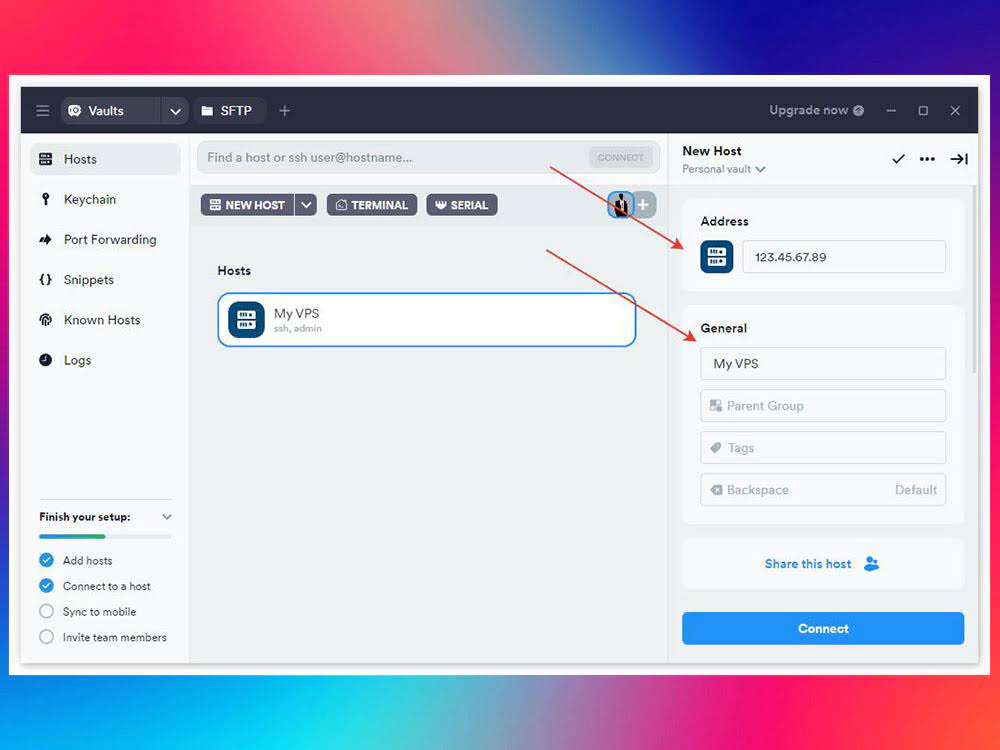
Task: Click the NEW HOST button
Action: 247,205
